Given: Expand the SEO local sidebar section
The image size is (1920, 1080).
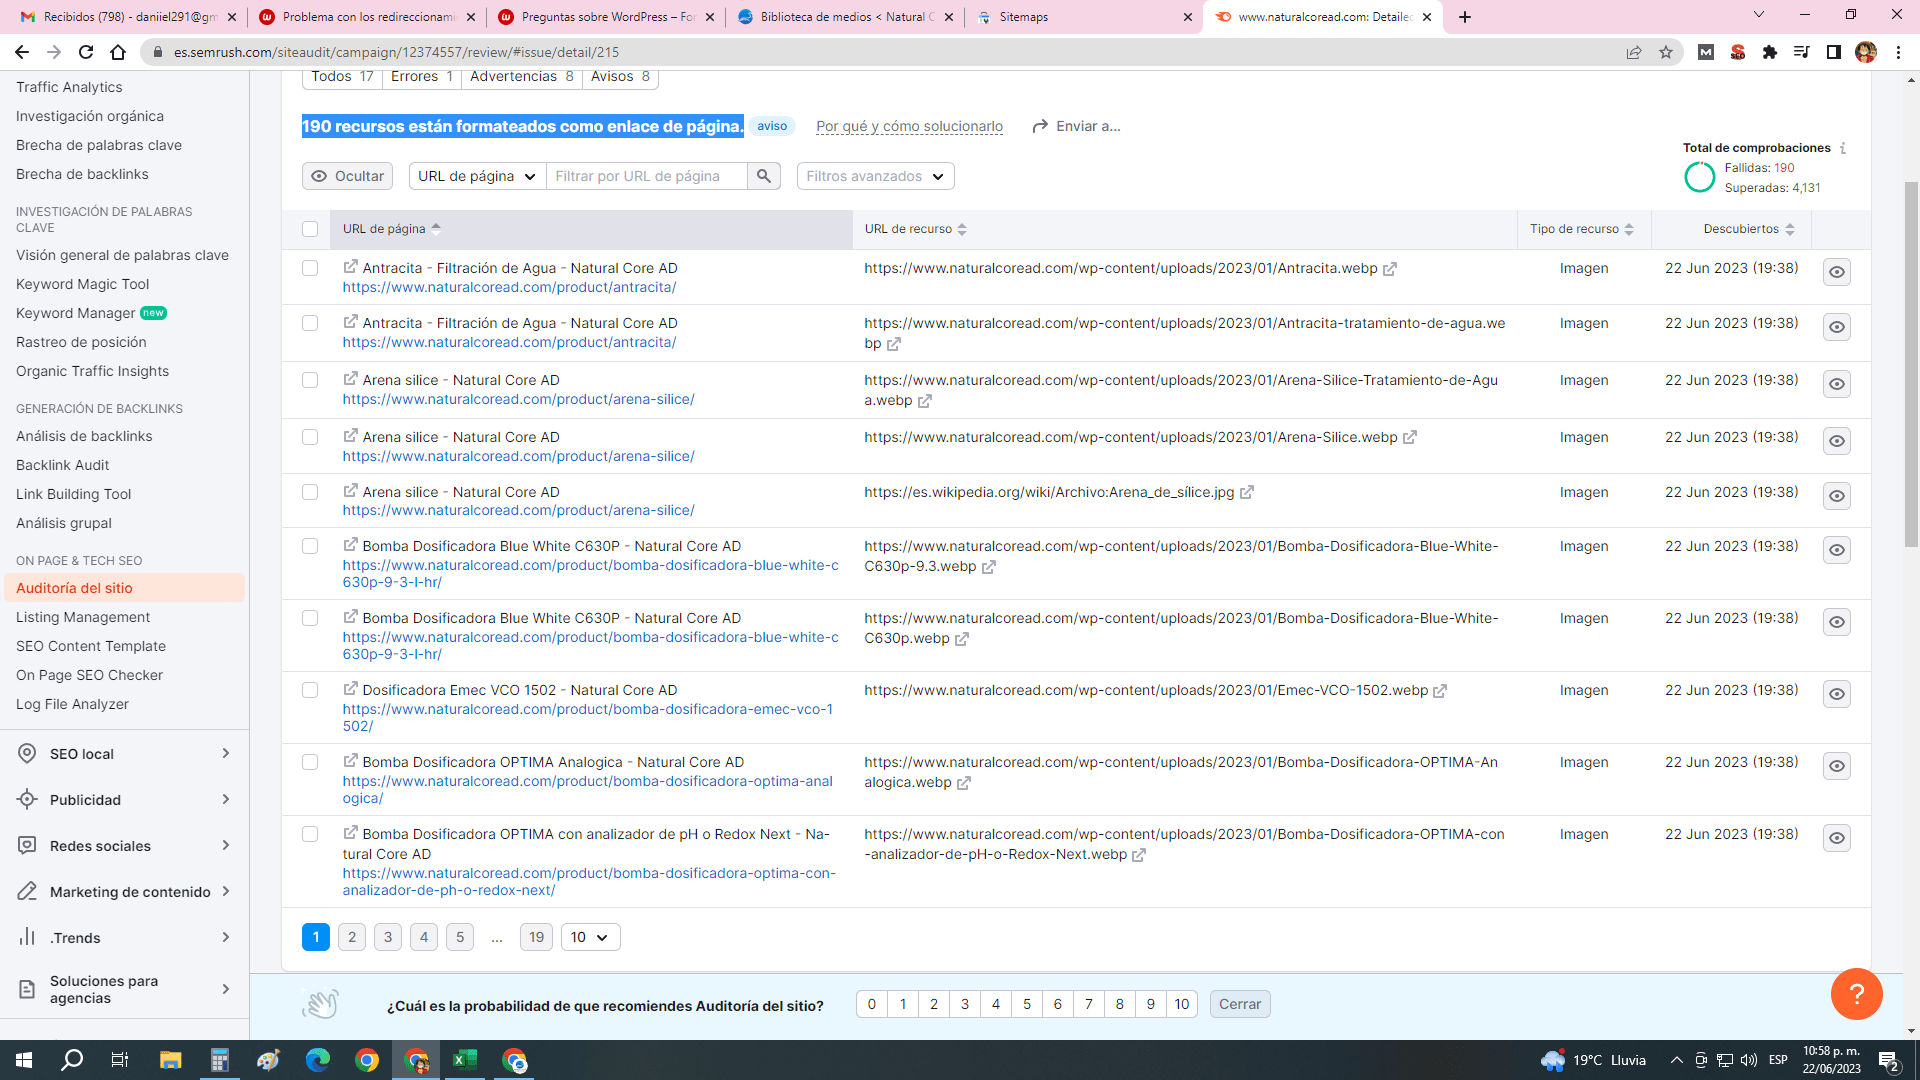Looking at the screenshot, I should (125, 754).
